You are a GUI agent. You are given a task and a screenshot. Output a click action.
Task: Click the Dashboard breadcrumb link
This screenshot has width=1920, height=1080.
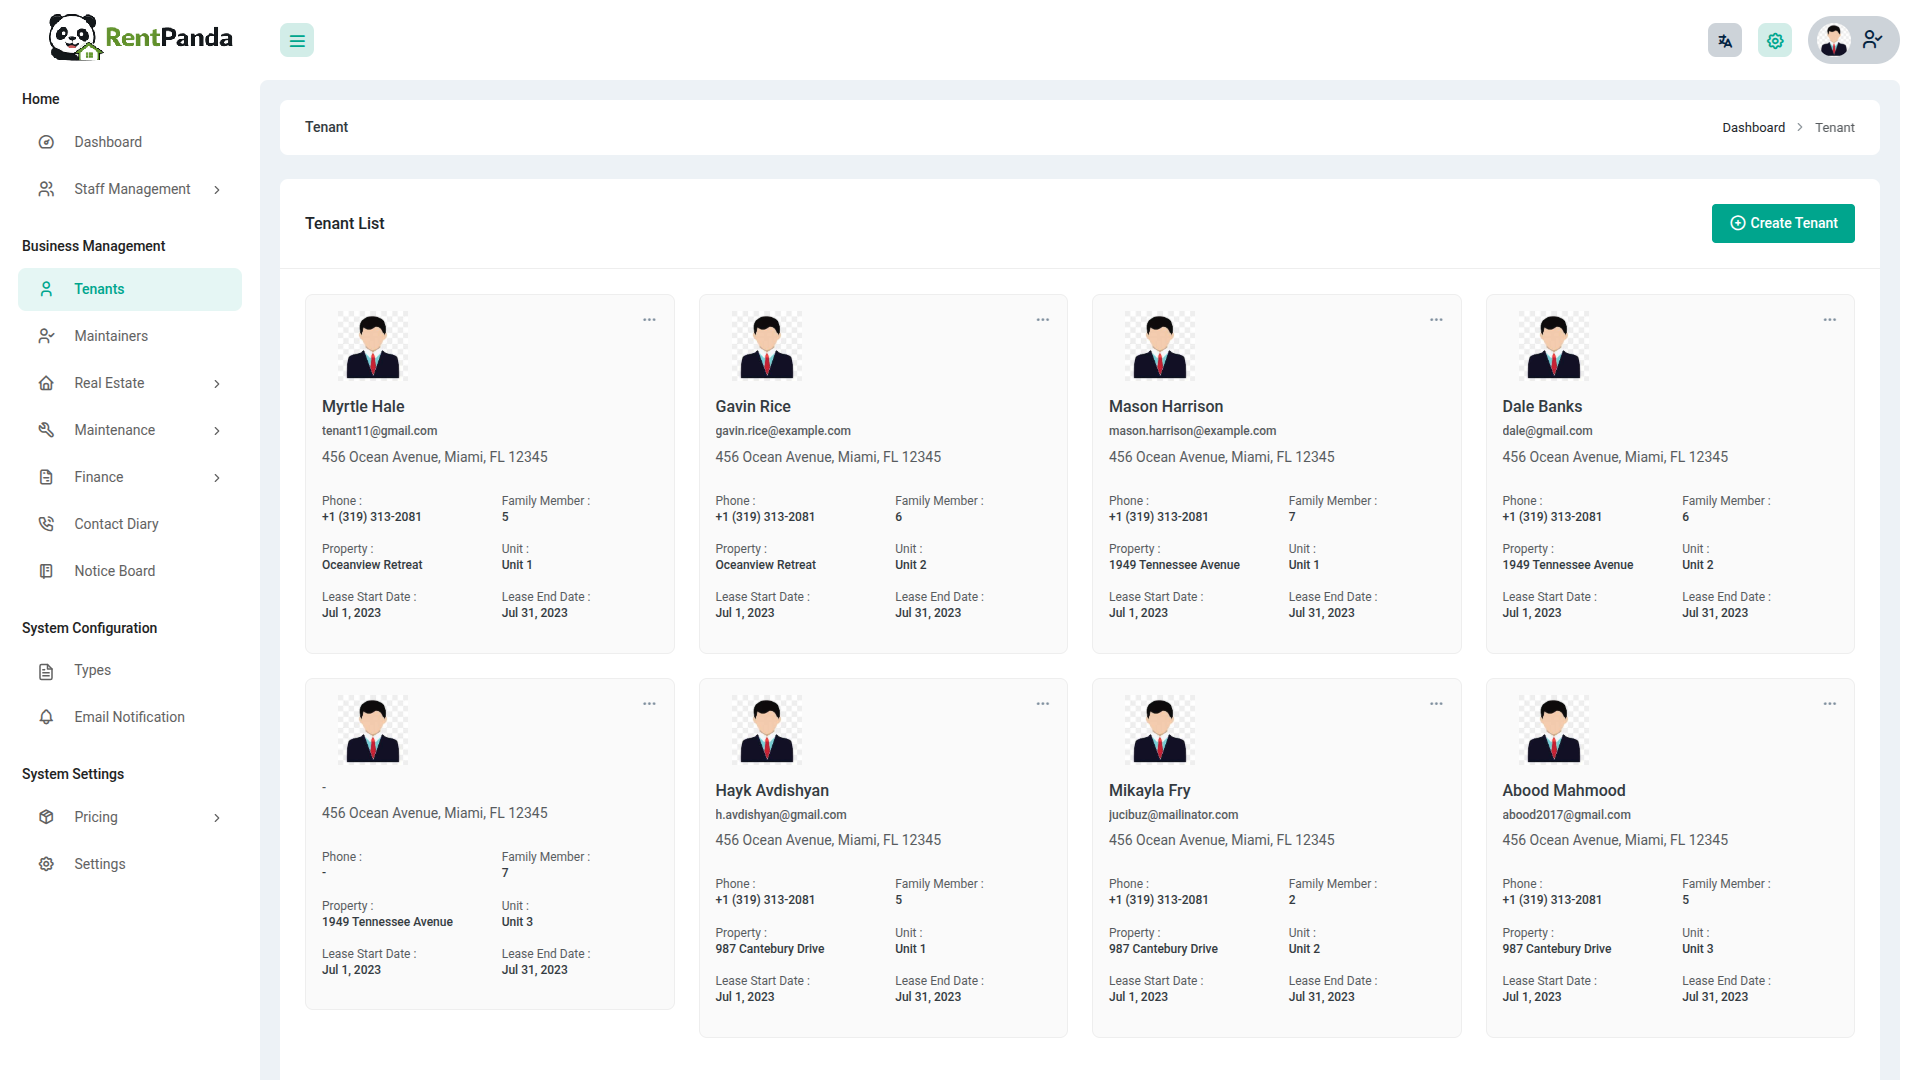1753,128
